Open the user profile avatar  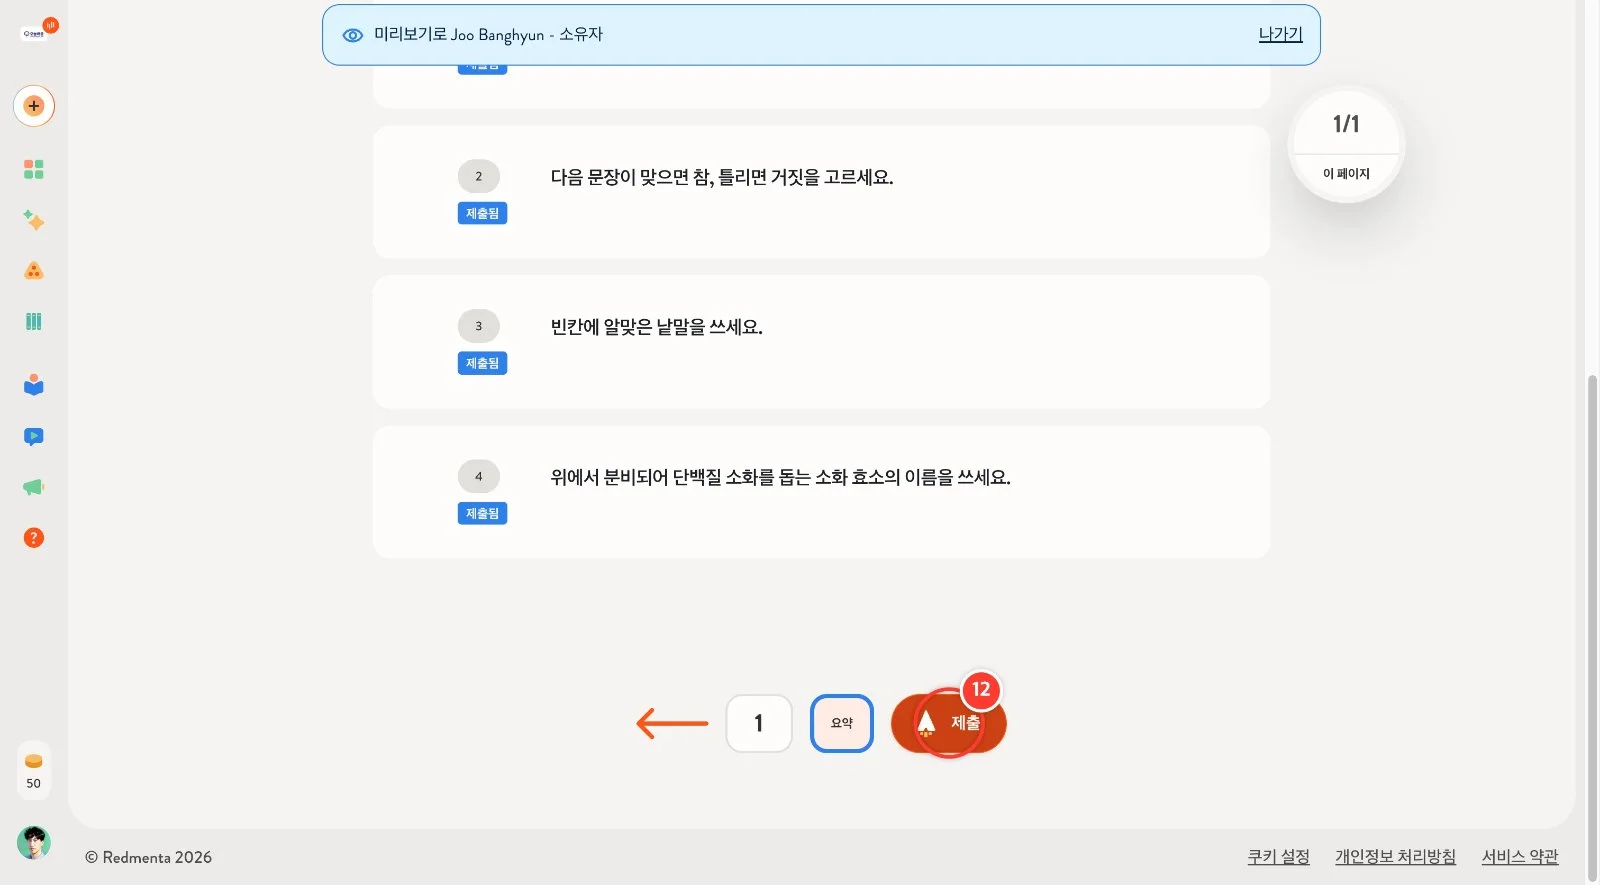point(34,843)
